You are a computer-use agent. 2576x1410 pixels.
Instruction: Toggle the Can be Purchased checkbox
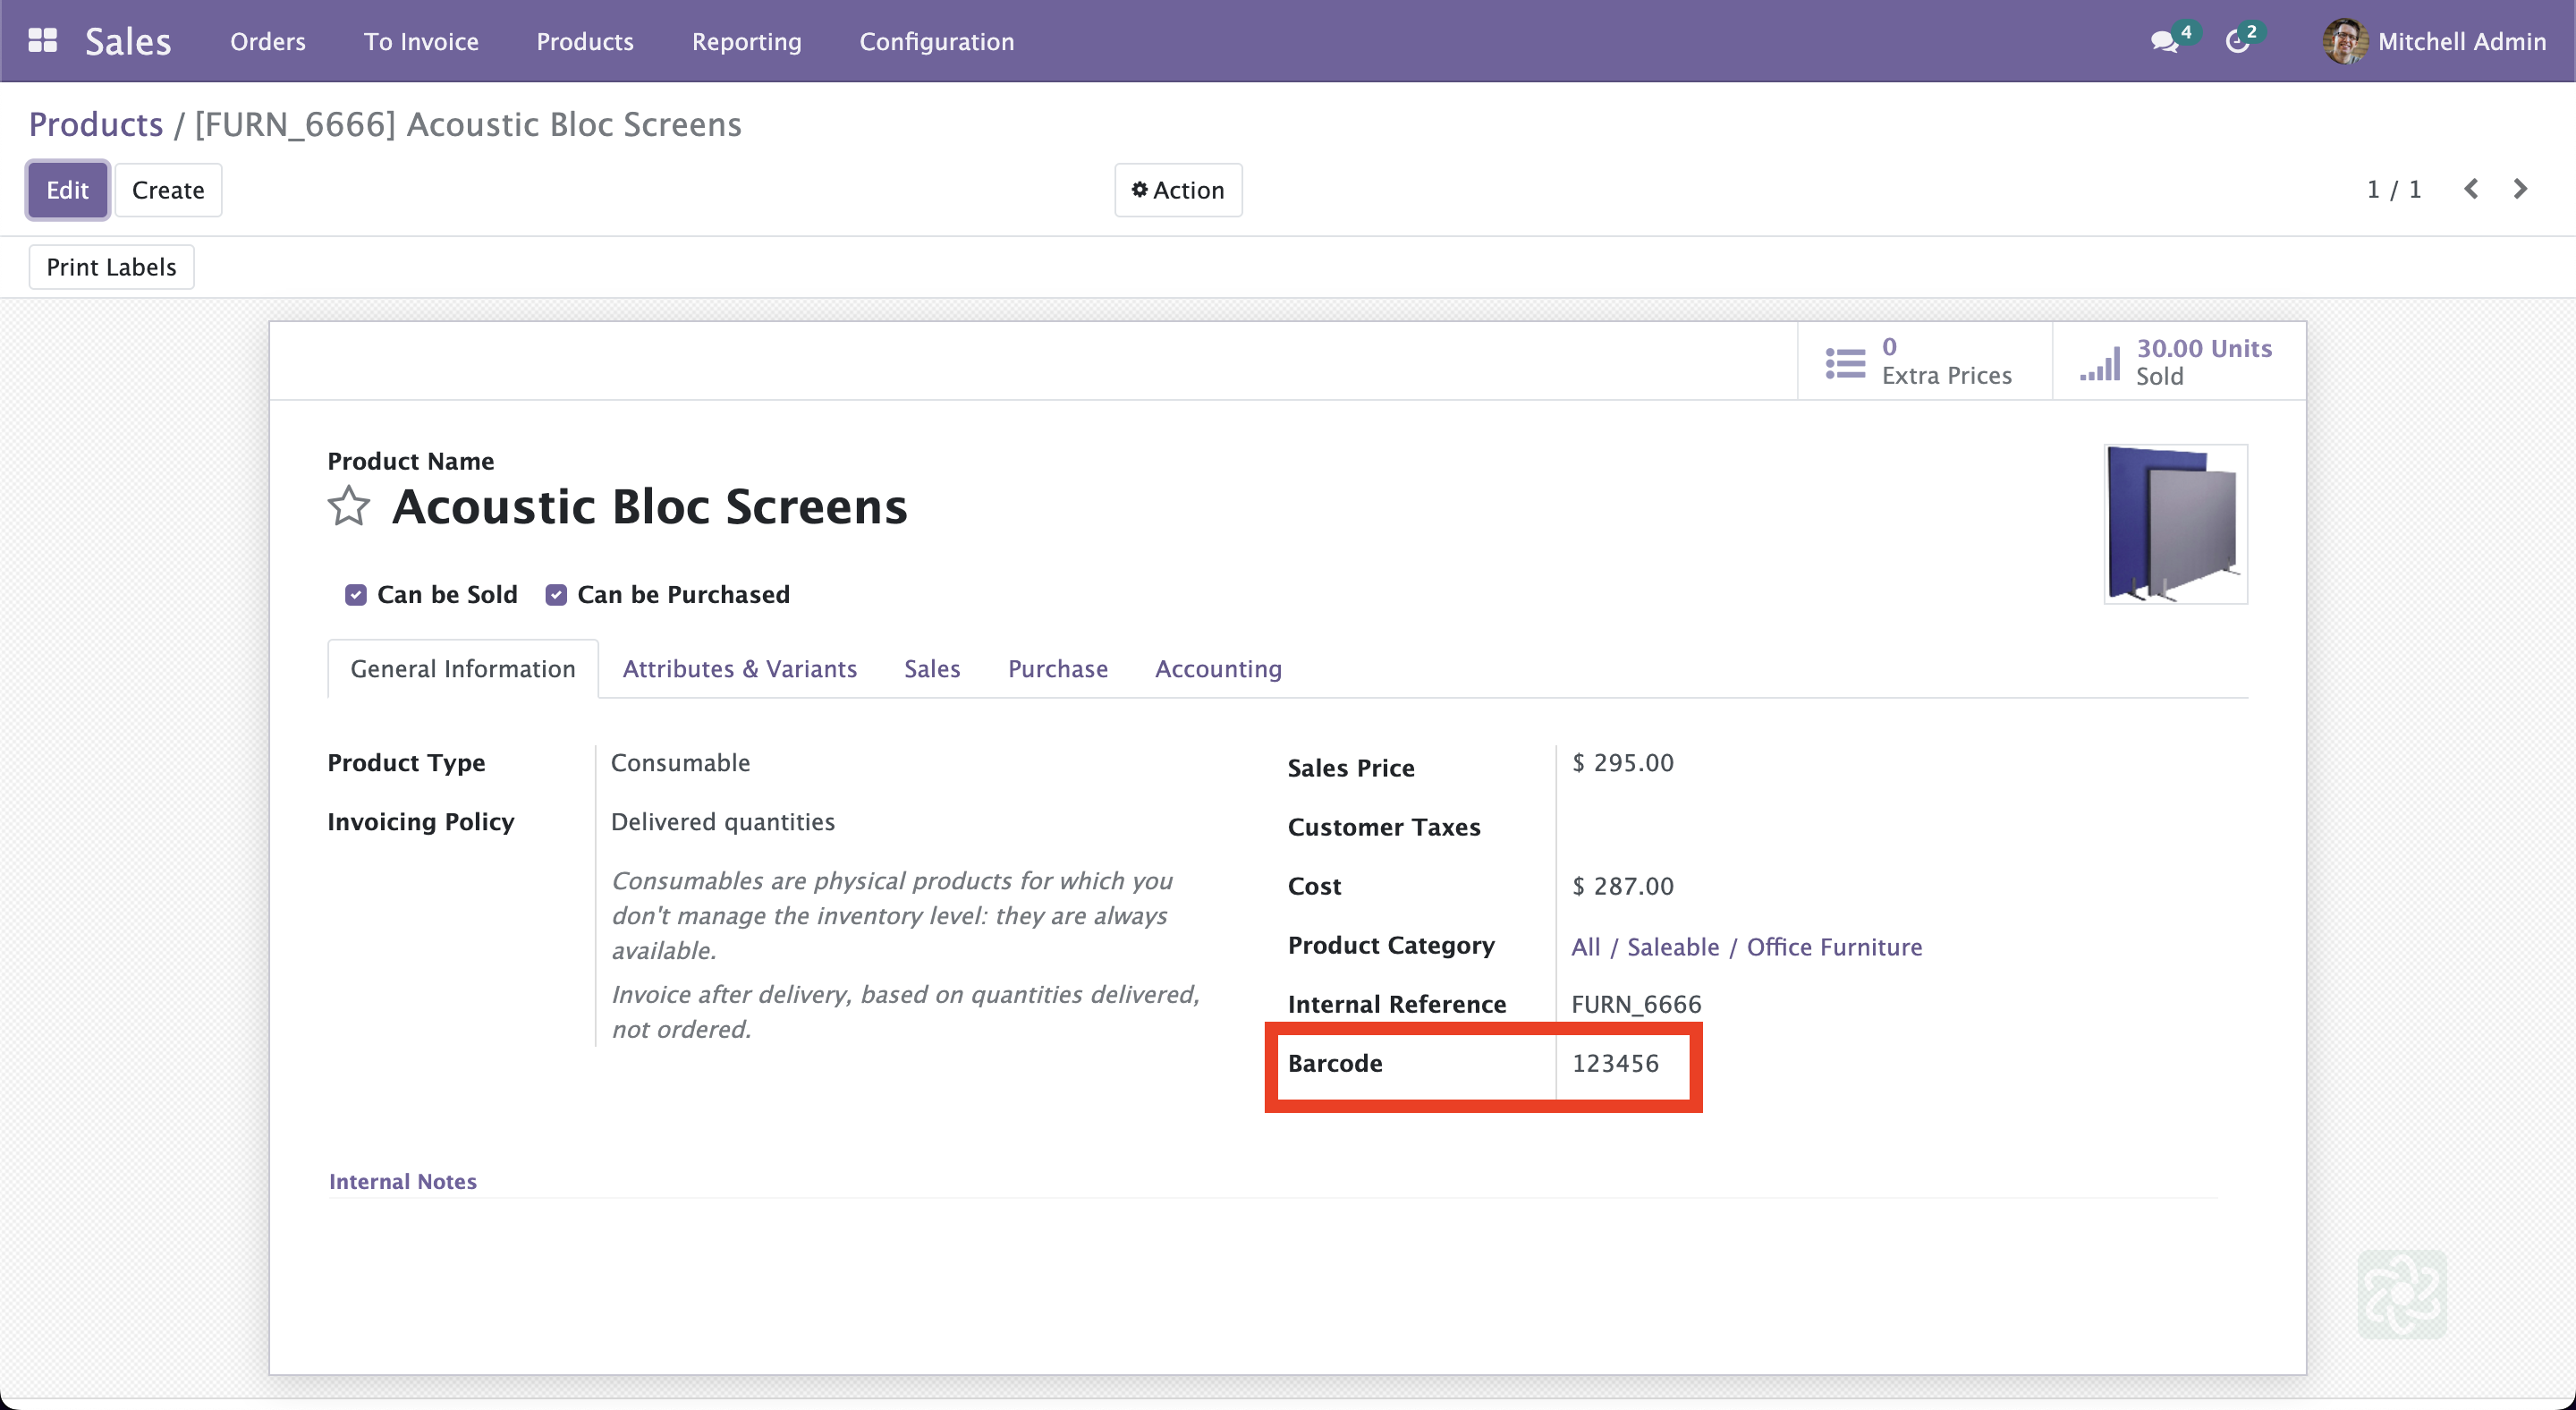point(556,595)
